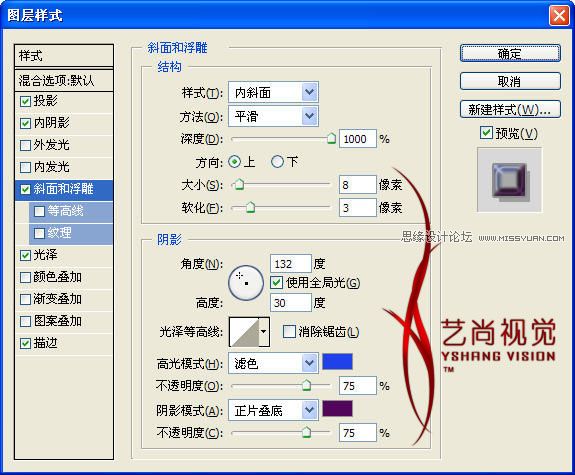Enable the 渐变叠加 gradient overlay checkbox
The image size is (575, 475).
[25, 299]
